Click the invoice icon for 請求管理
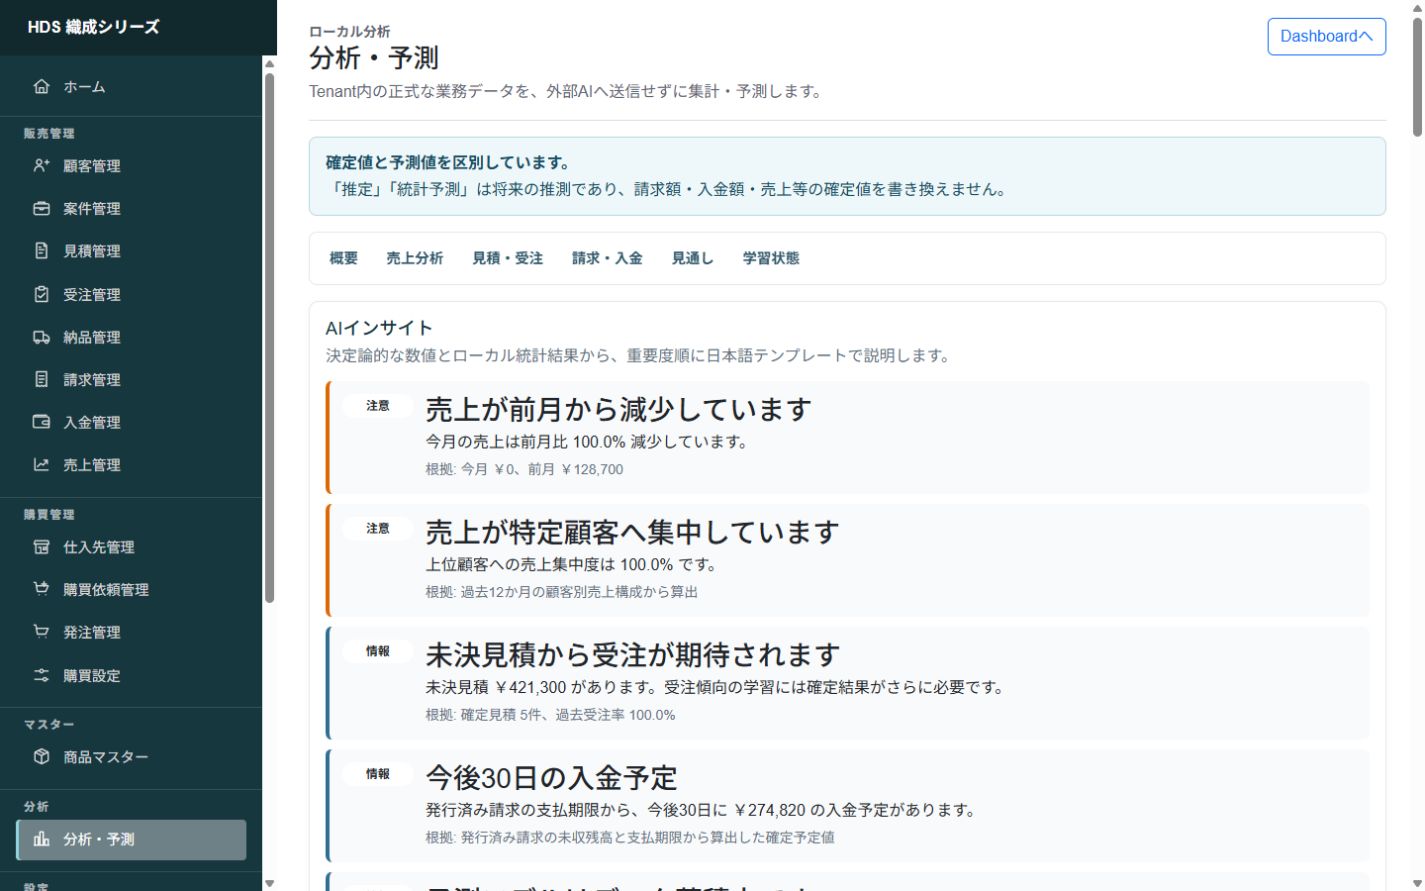The width and height of the screenshot is (1425, 891). tap(41, 380)
